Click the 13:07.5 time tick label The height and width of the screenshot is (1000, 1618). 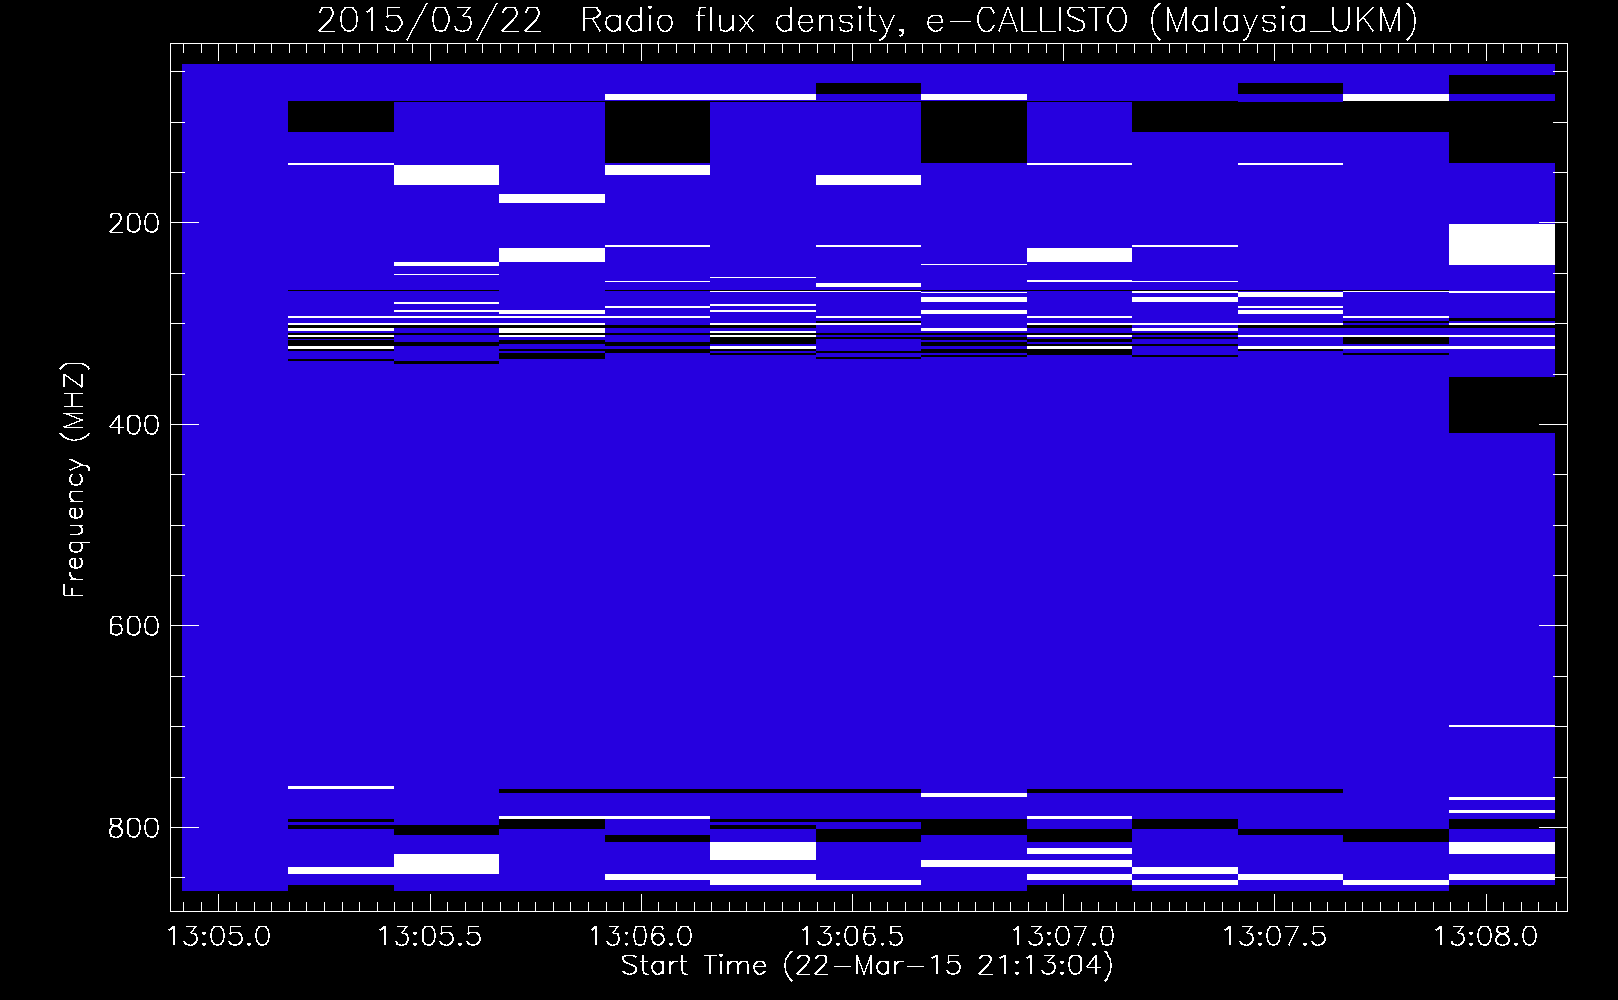point(1274,937)
